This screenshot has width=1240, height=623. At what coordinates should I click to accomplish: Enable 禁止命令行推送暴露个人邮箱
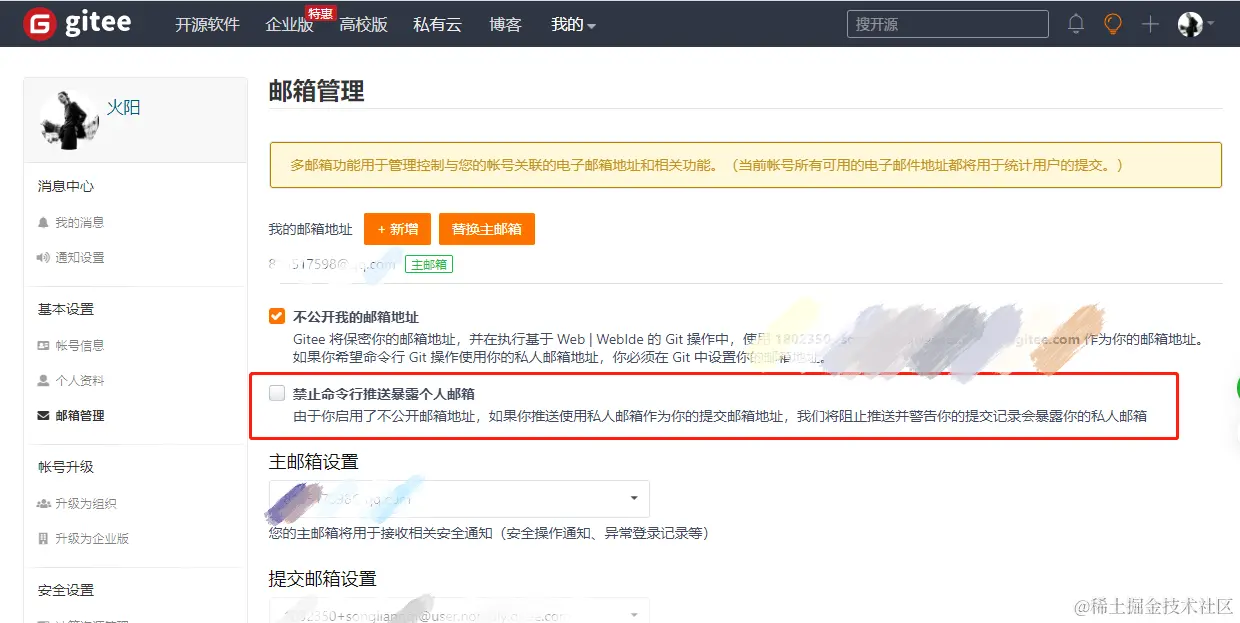coord(275,393)
